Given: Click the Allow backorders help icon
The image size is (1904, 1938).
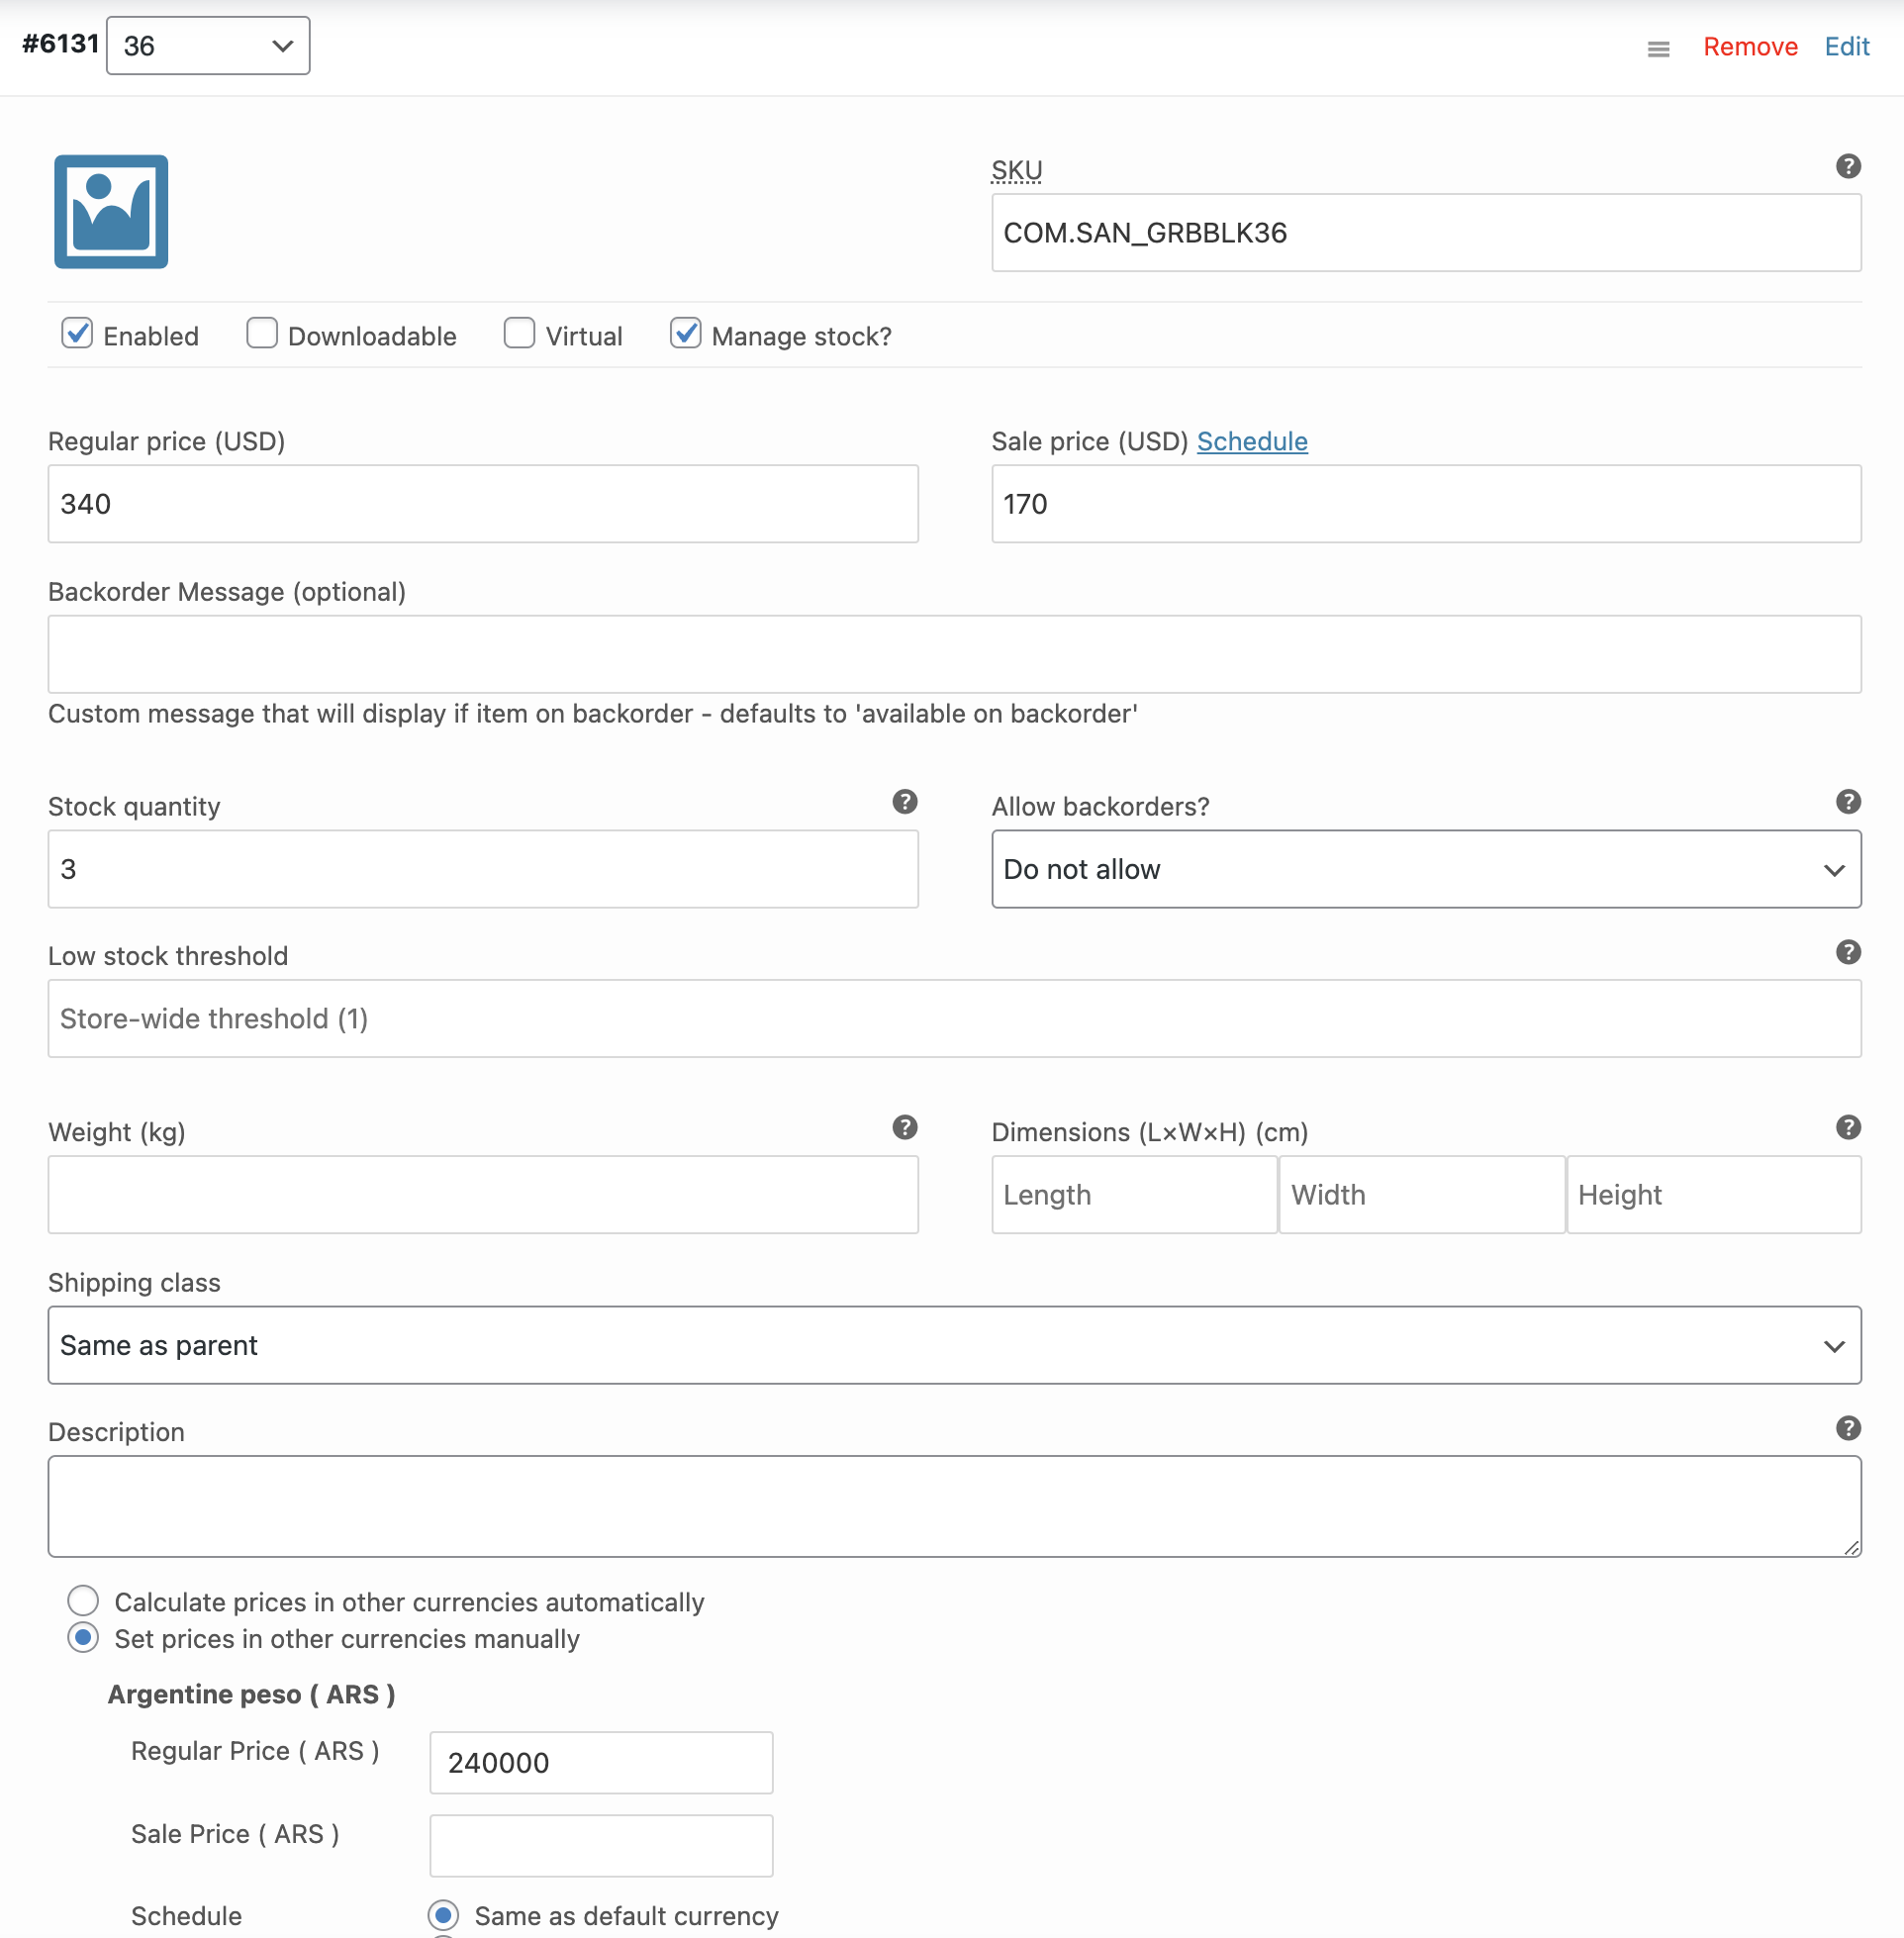Looking at the screenshot, I should (1848, 802).
